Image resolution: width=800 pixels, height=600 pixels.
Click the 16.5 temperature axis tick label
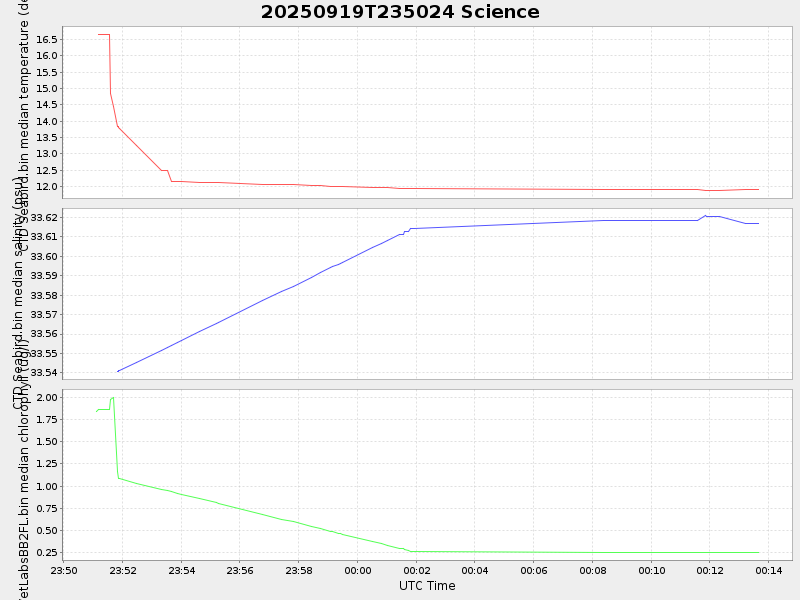(47, 40)
